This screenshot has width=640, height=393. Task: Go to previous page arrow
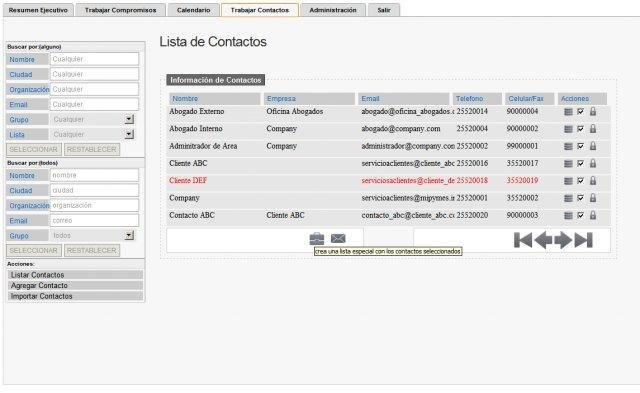pos(543,240)
